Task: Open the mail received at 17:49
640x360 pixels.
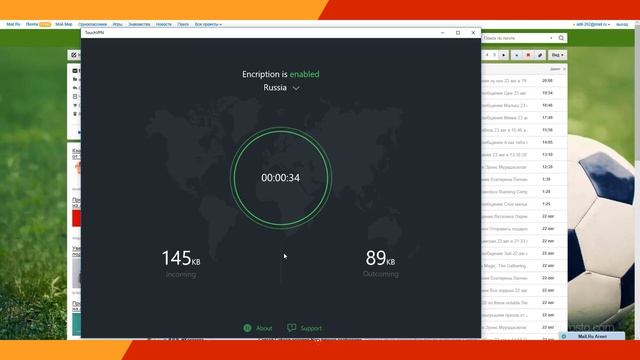Action: 524,118
